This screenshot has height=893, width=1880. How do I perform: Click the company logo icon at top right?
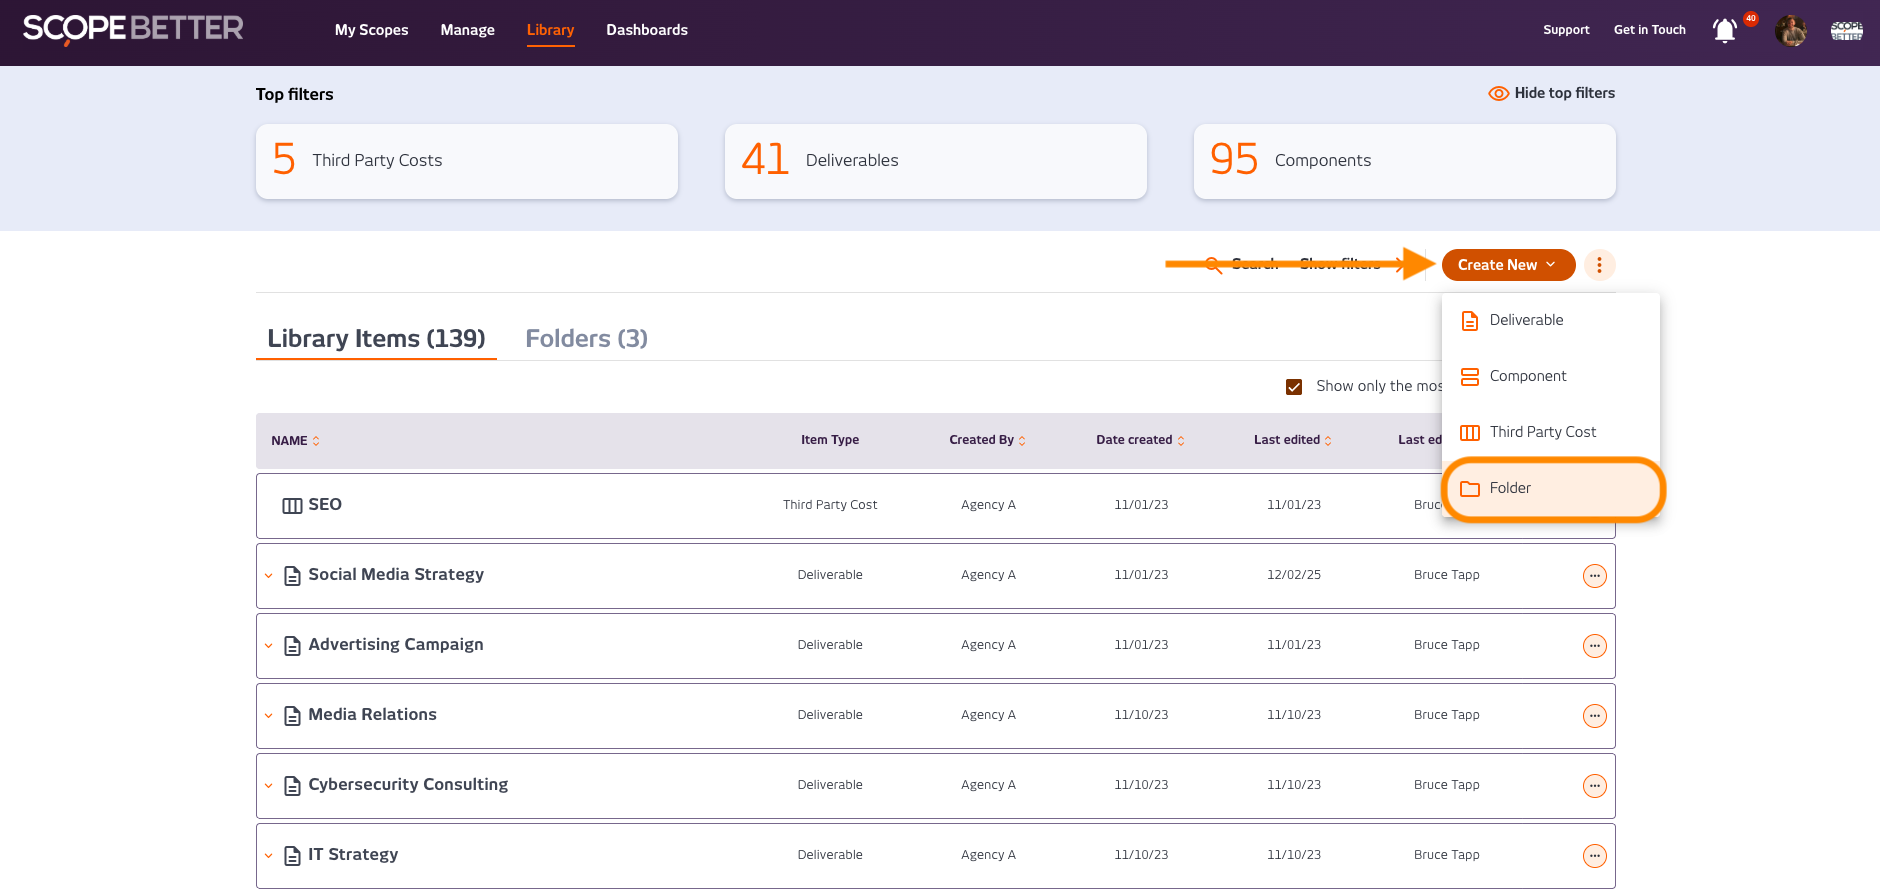pos(1846,31)
